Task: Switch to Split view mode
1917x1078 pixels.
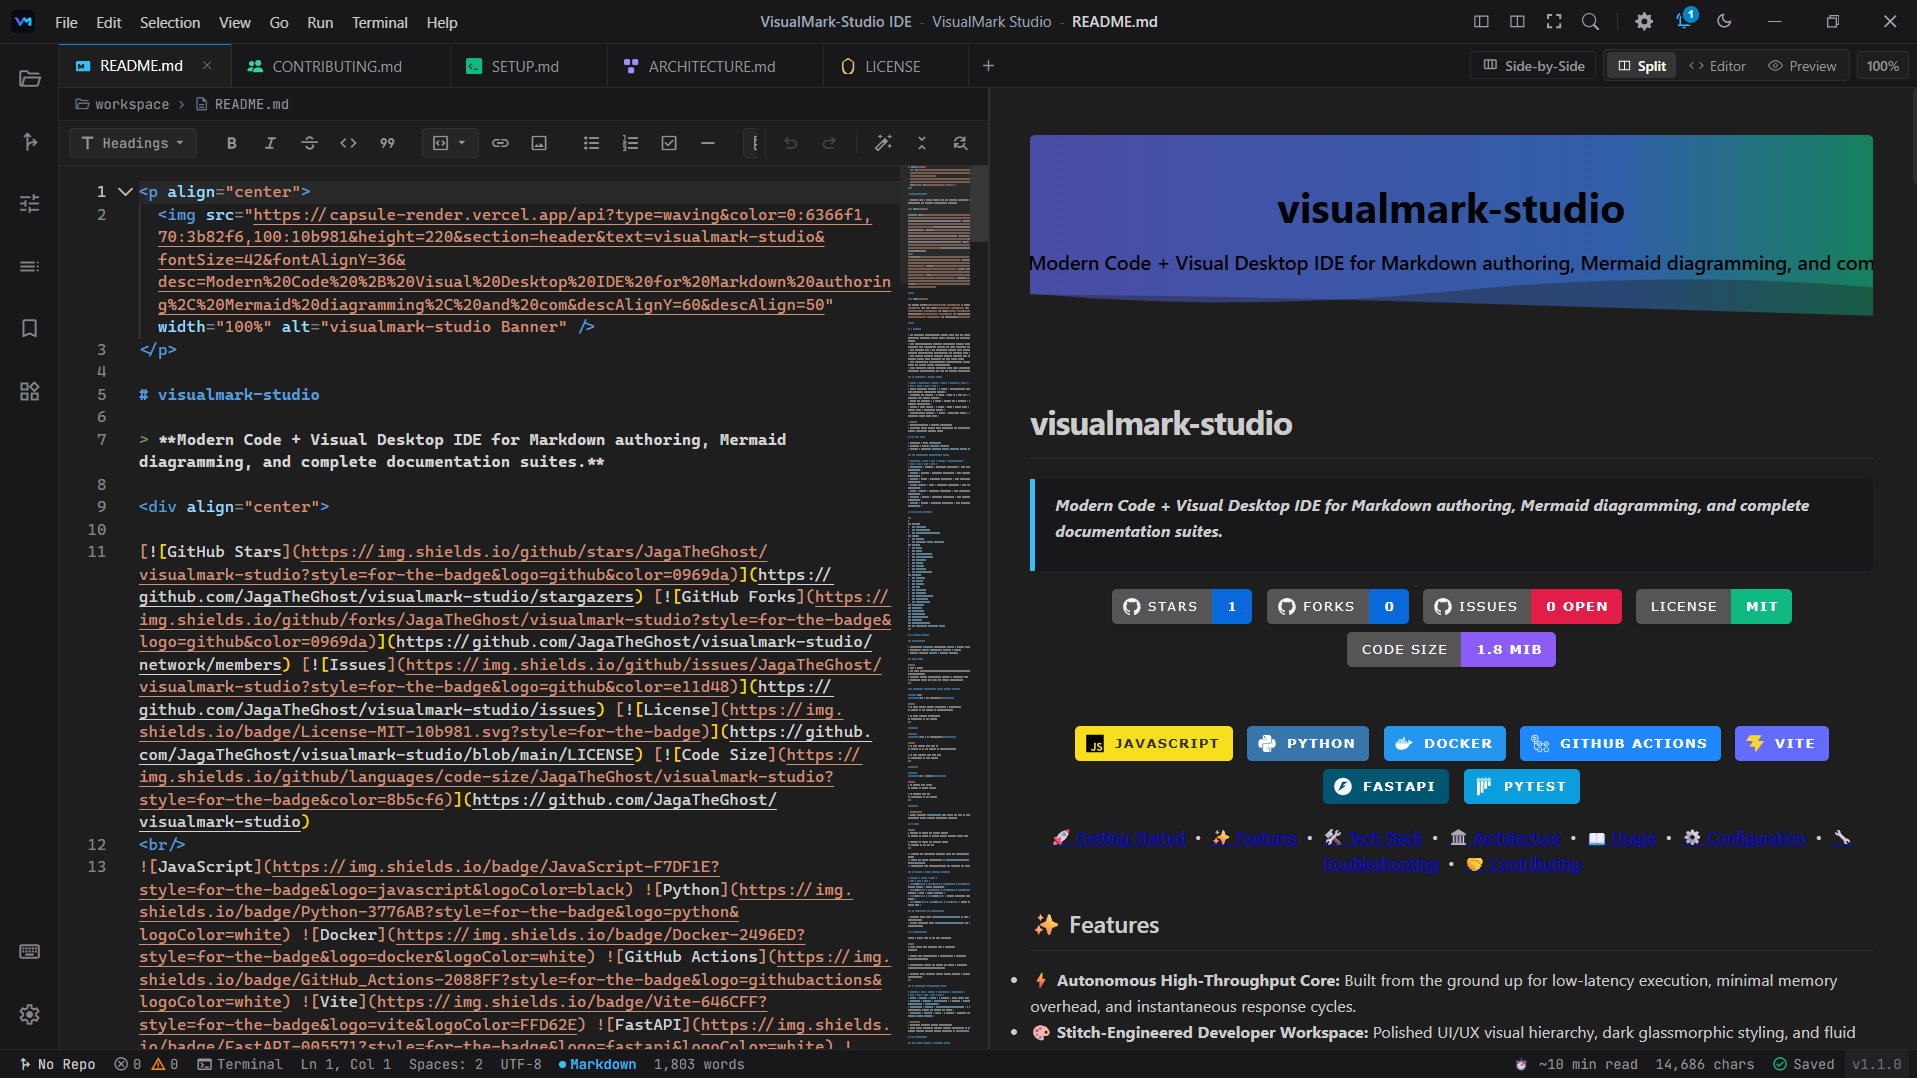Action: tap(1642, 66)
